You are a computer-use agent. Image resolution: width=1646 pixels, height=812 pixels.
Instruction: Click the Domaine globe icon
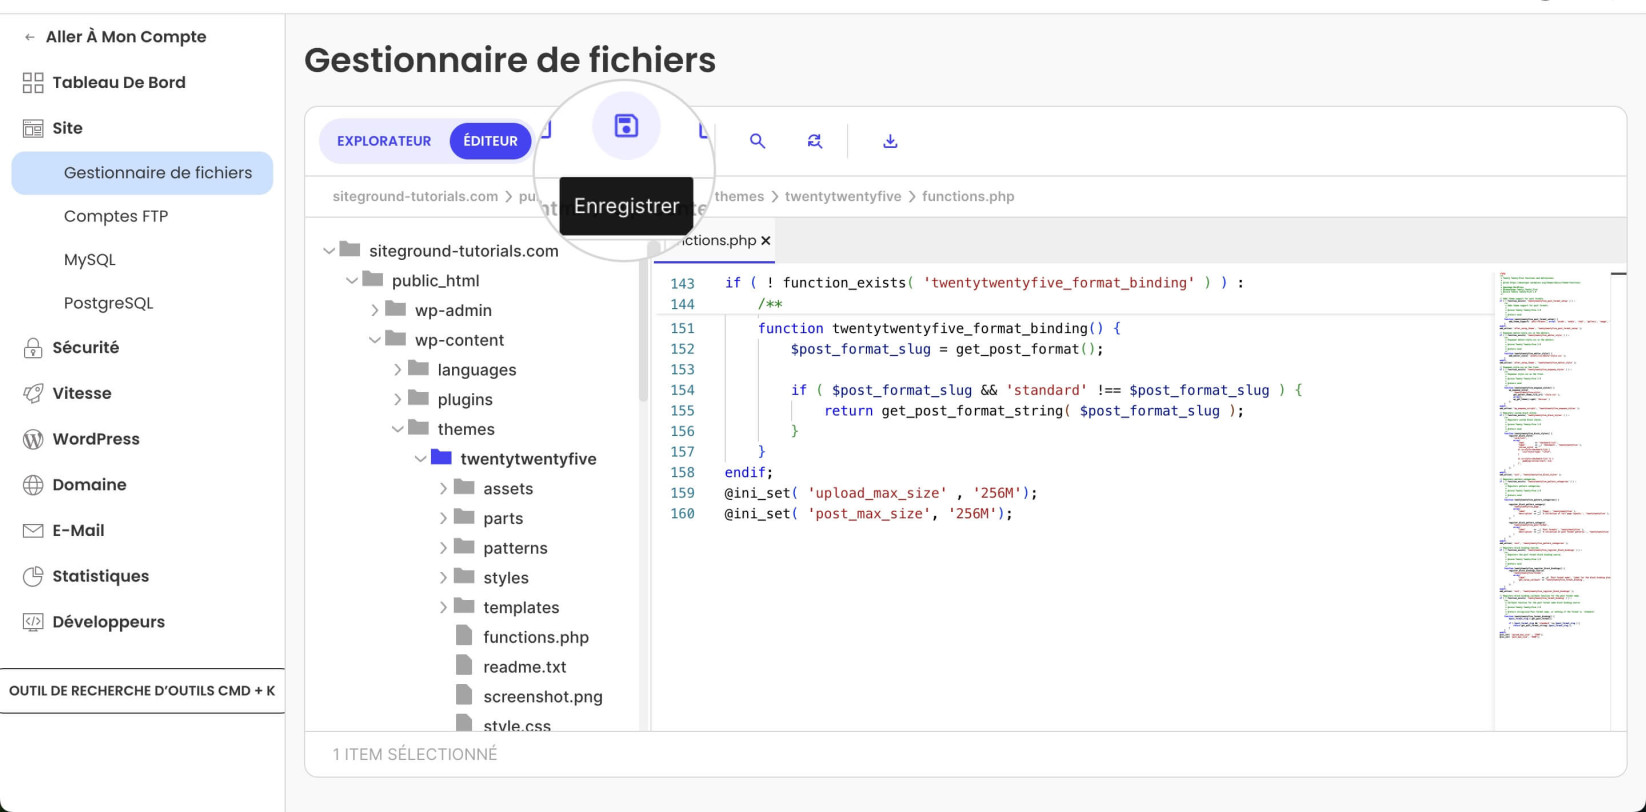pyautogui.click(x=33, y=485)
